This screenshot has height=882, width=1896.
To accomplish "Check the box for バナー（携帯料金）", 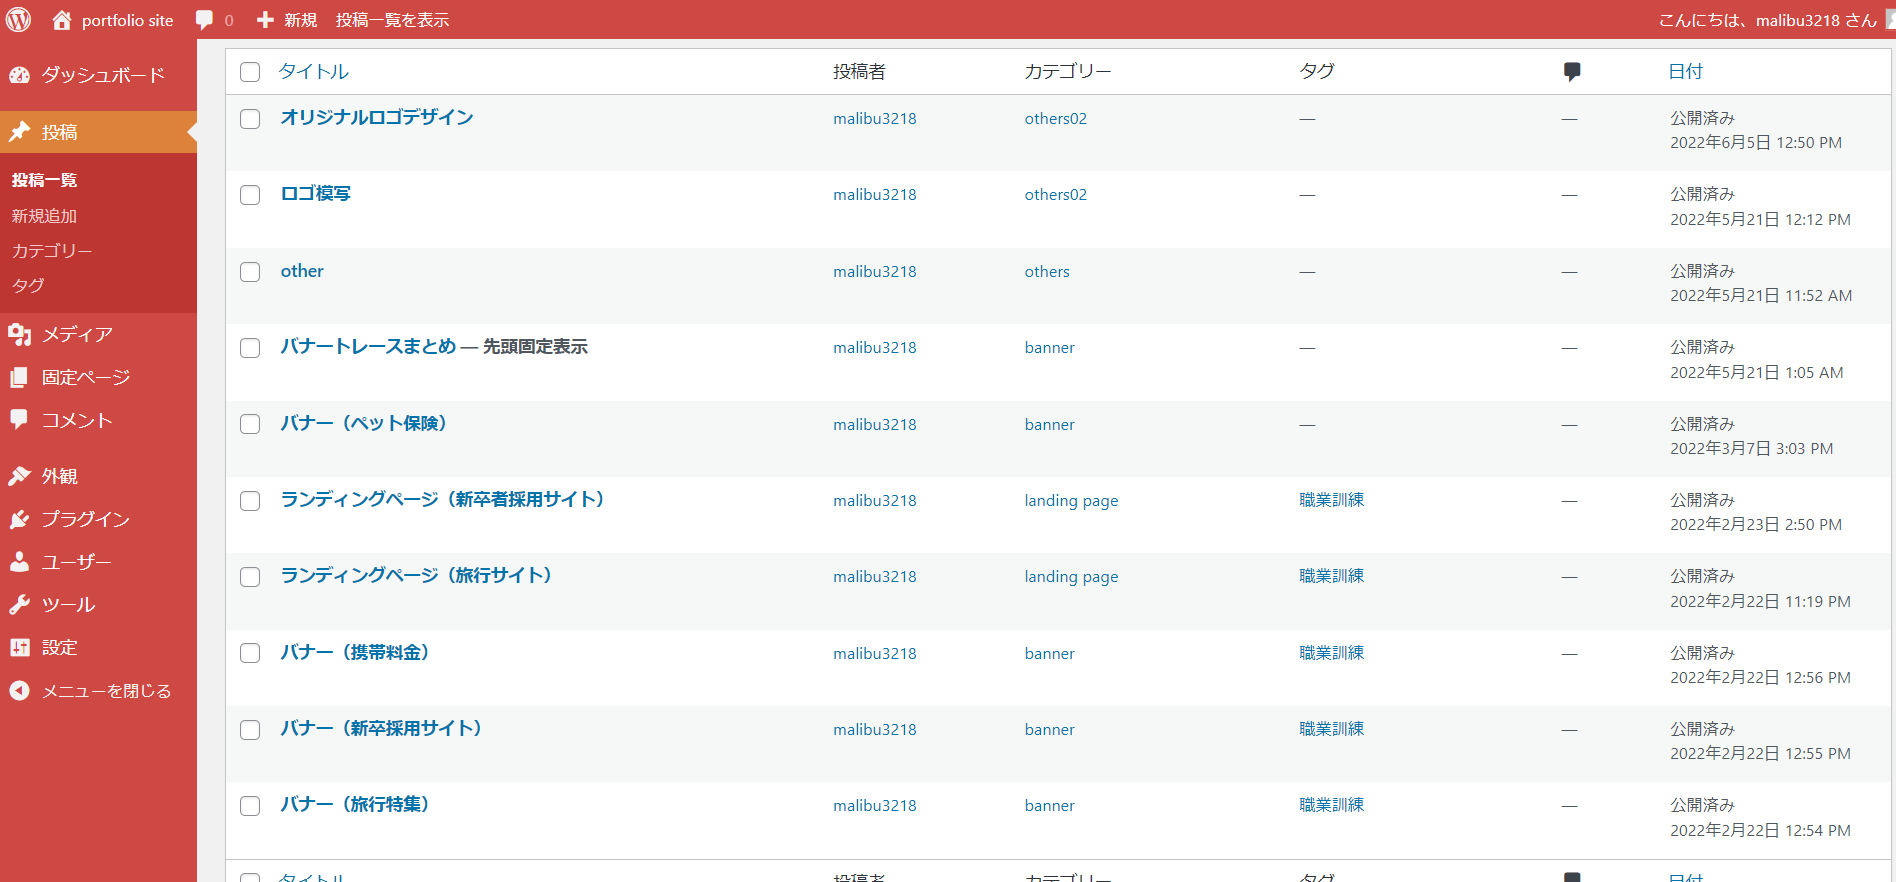I will pos(250,653).
